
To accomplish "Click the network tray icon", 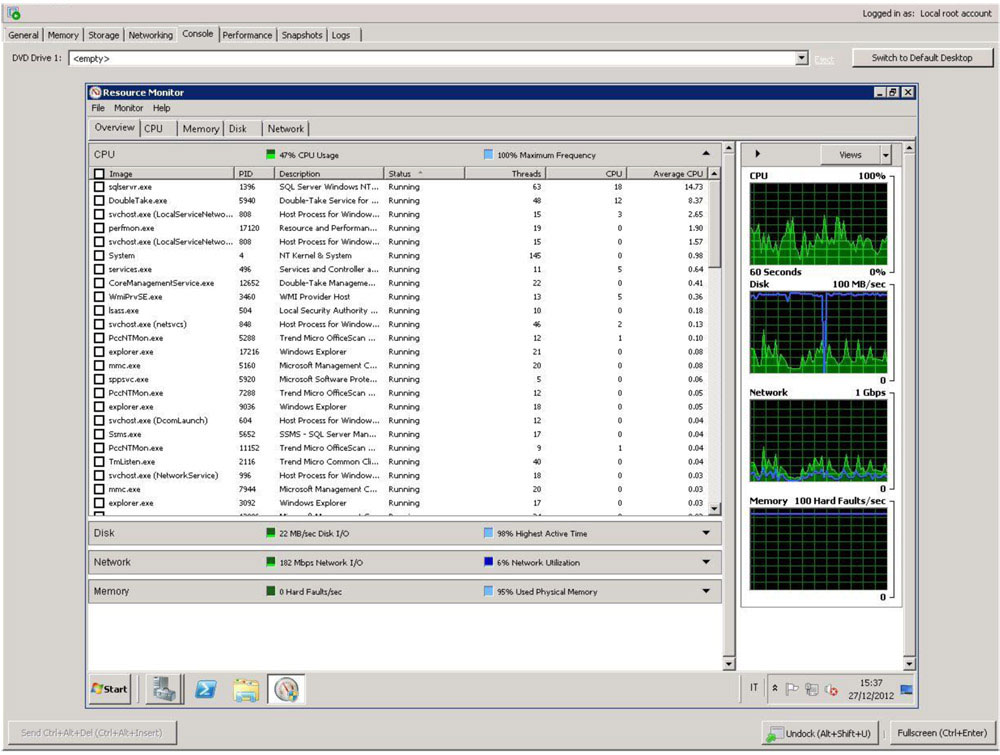I will tap(811, 689).
